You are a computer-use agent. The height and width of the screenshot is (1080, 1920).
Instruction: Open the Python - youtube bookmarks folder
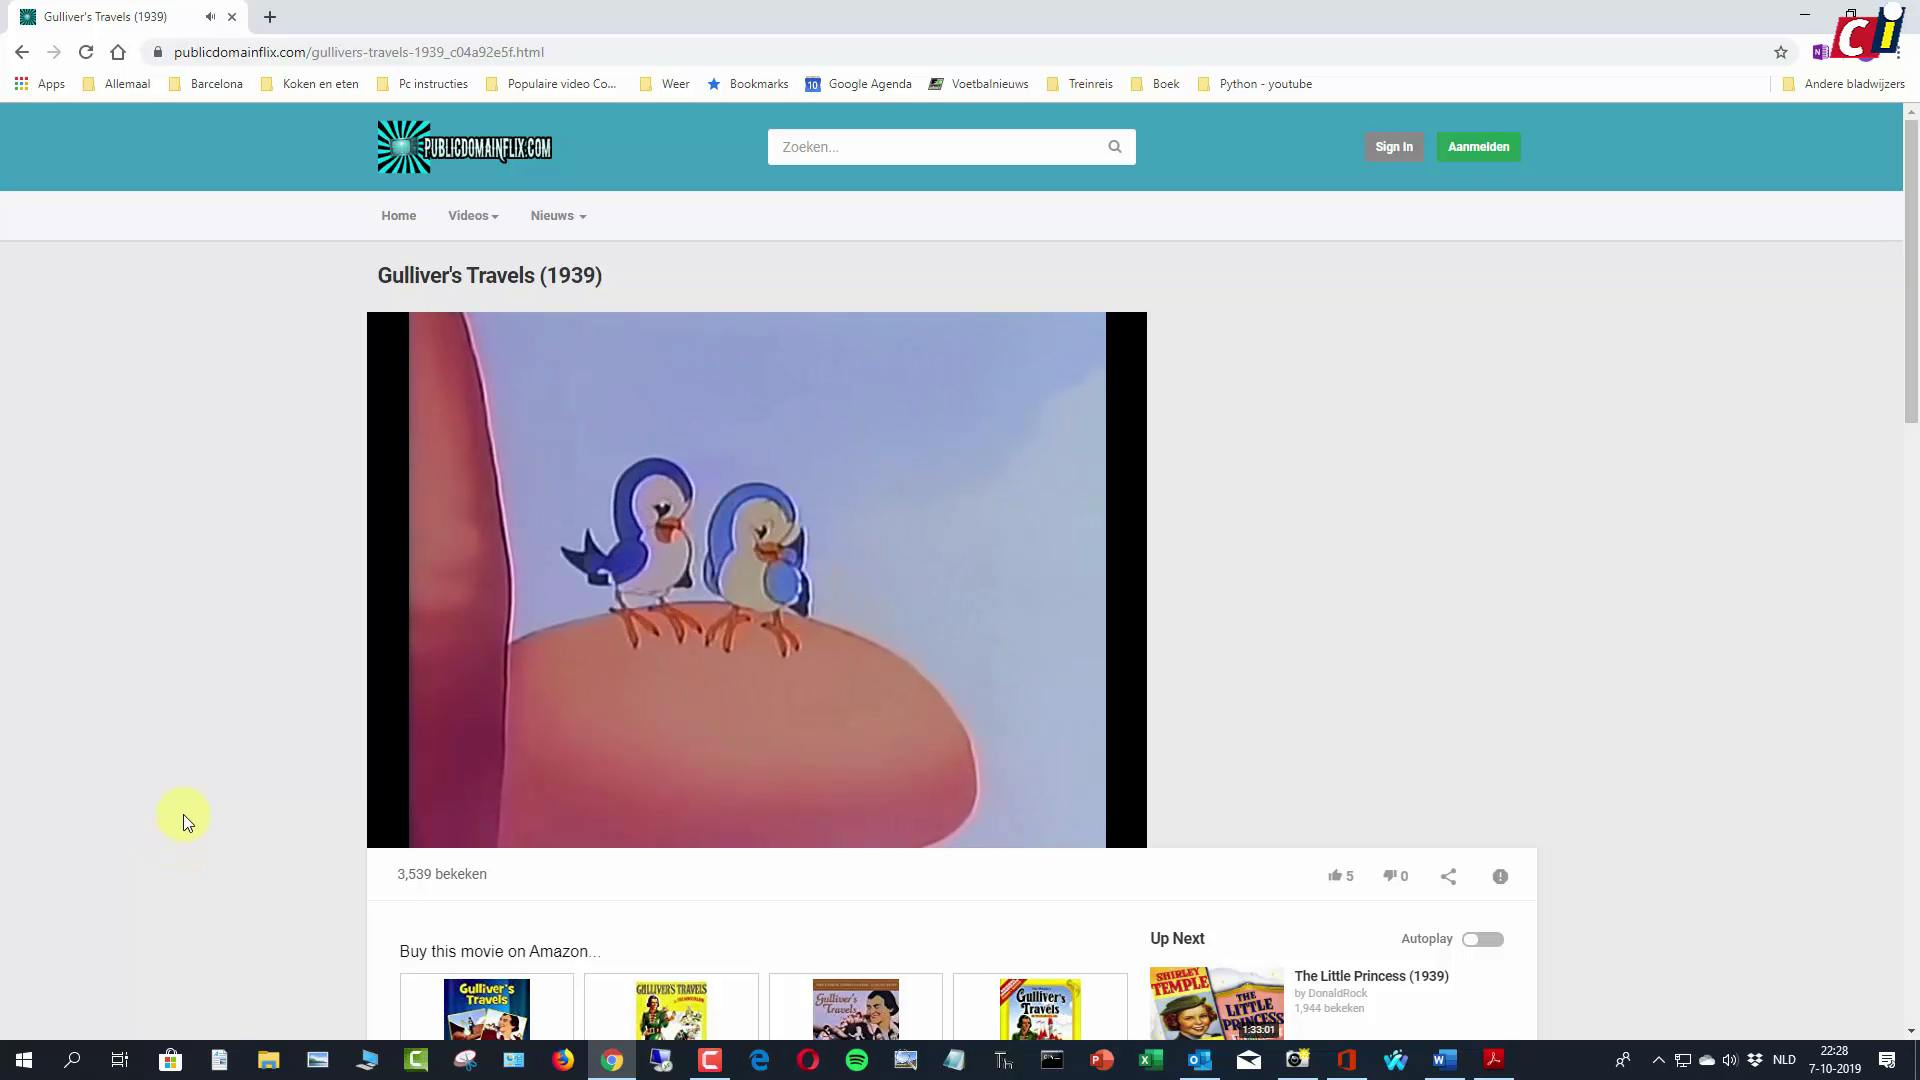point(1254,84)
